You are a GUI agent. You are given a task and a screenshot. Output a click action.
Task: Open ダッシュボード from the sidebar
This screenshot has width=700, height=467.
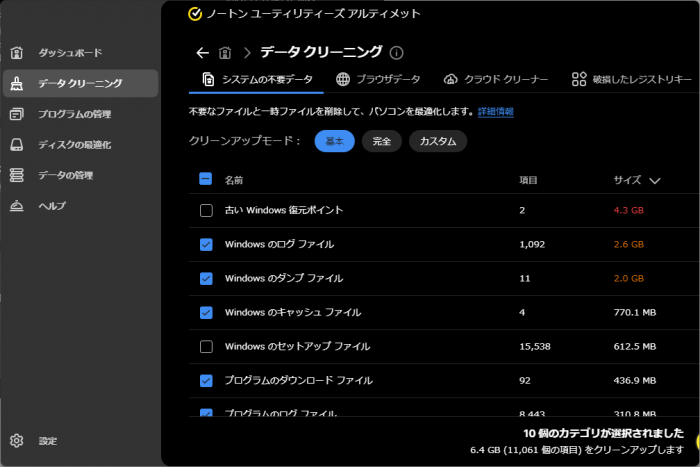point(80,53)
